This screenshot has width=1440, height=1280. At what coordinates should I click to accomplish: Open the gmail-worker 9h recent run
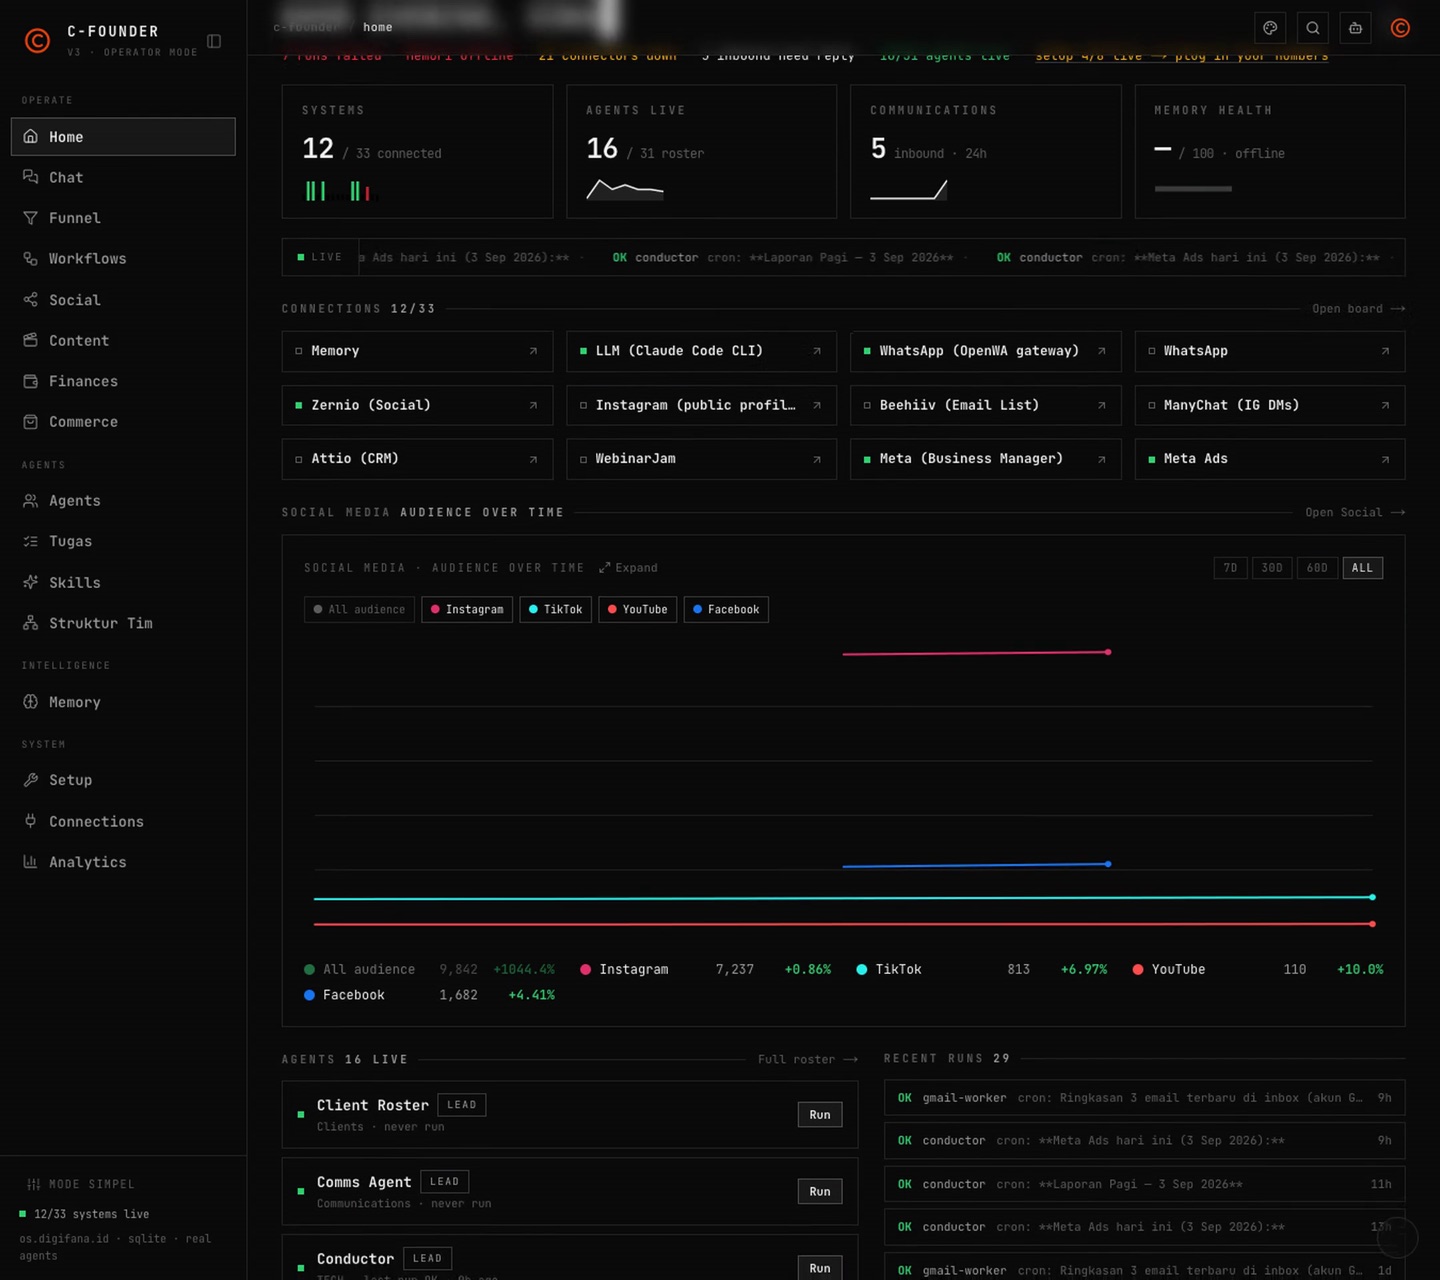(1144, 1098)
